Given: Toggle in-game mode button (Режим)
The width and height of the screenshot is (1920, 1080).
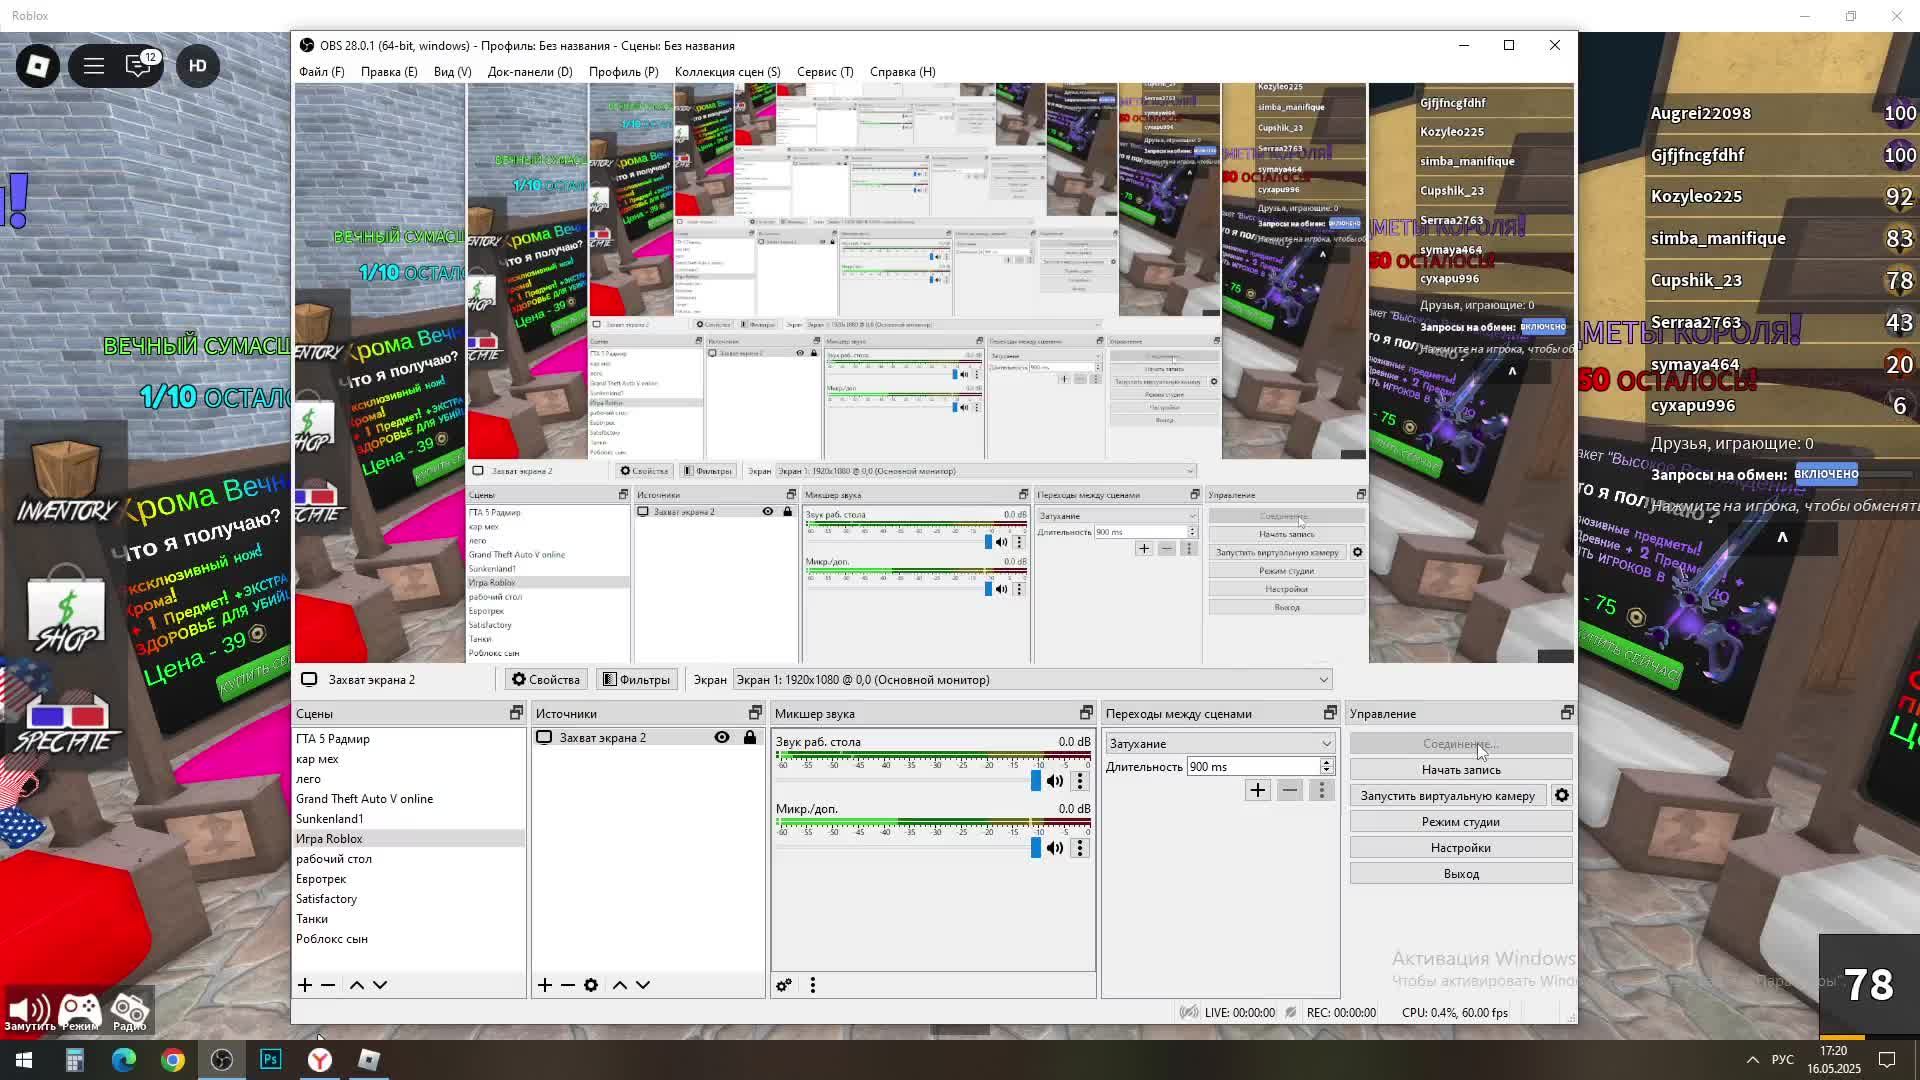Looking at the screenshot, I should click(80, 1012).
